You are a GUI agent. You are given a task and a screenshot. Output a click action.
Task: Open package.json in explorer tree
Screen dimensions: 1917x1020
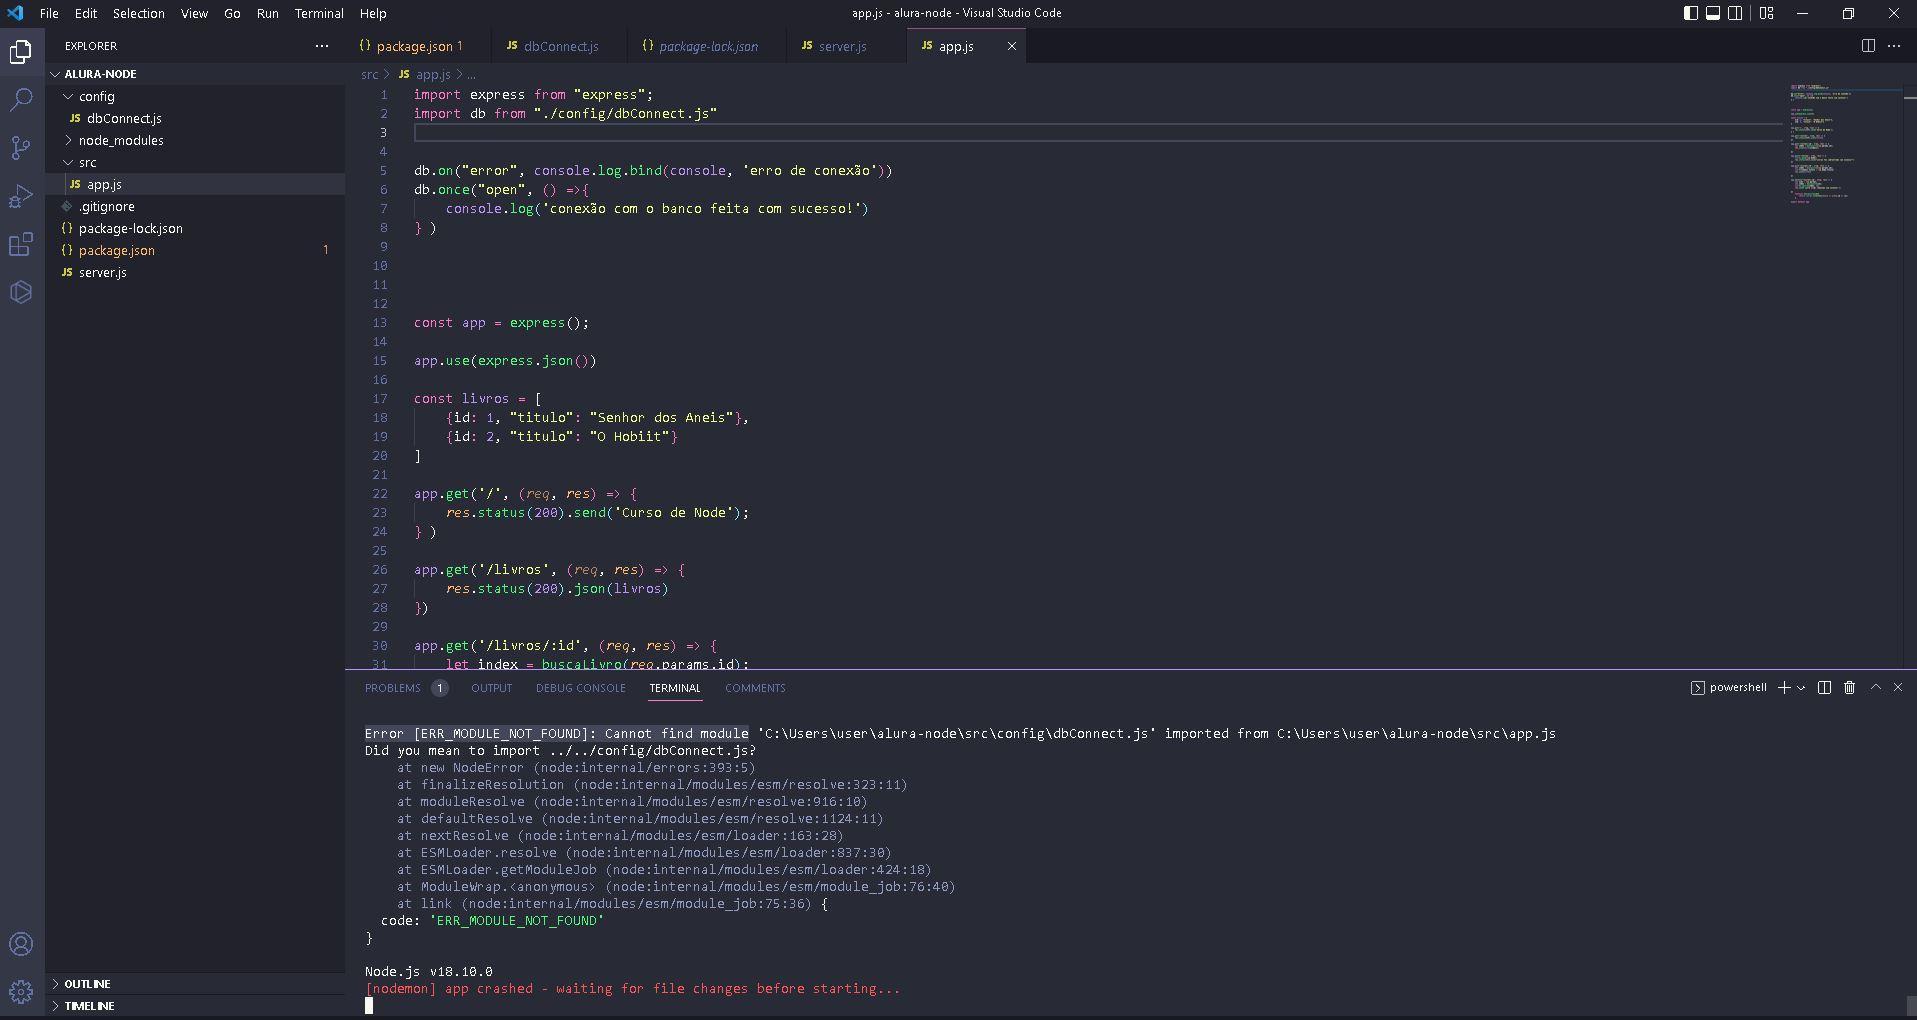[195, 250]
